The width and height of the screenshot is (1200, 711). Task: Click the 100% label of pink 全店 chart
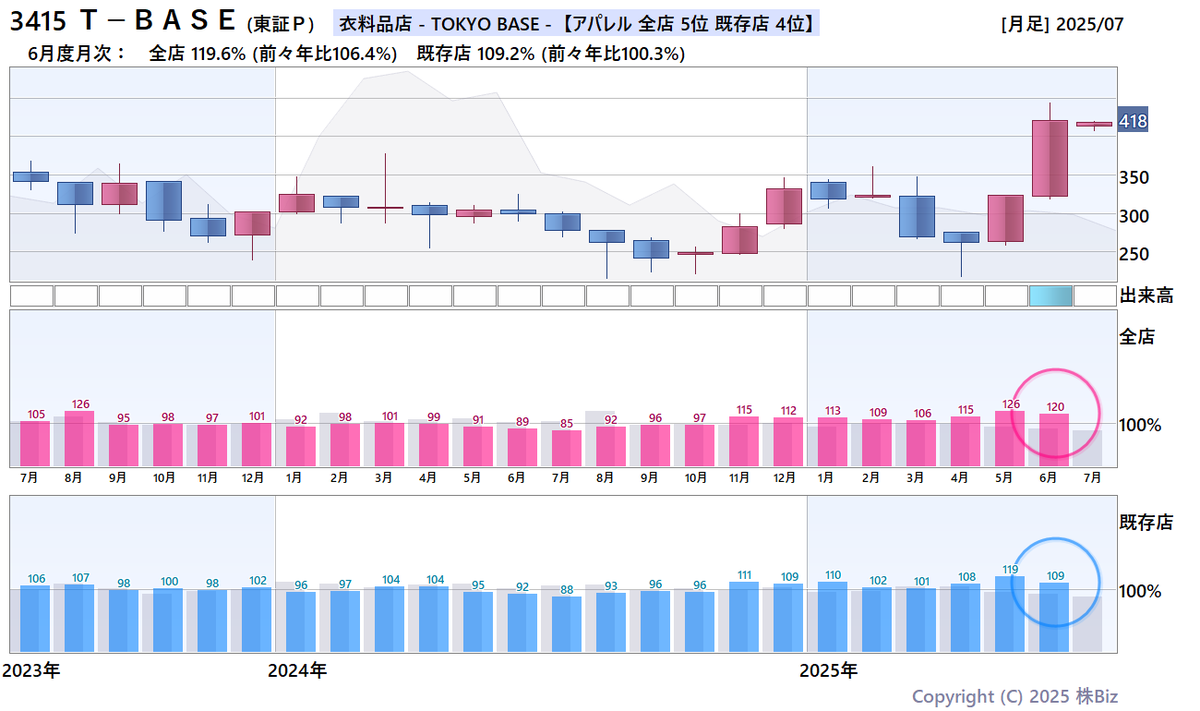pyautogui.click(x=1140, y=425)
